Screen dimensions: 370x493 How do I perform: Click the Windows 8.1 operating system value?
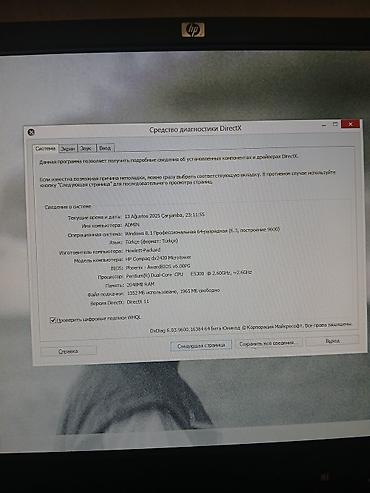coord(202,231)
